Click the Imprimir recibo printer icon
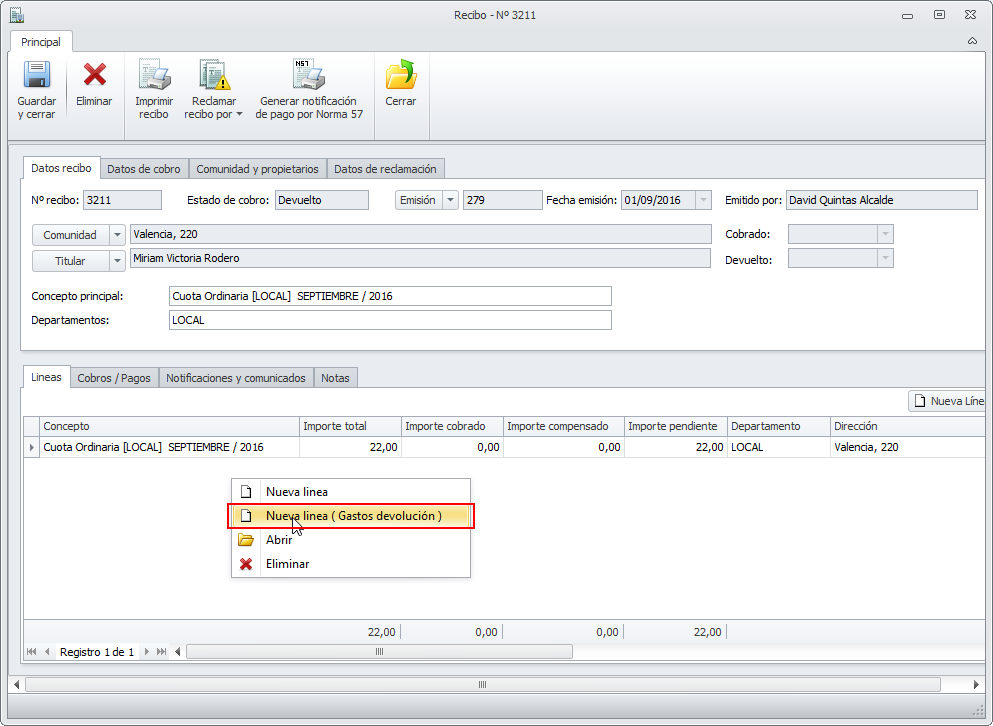The height and width of the screenshot is (726, 993). [154, 76]
